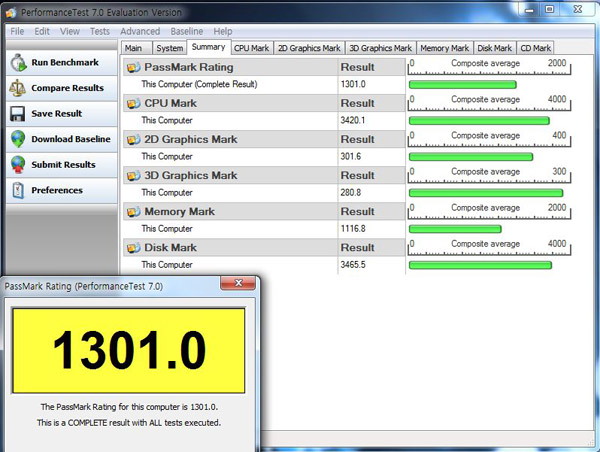Click the Preferences checklist icon
The height and width of the screenshot is (452, 600).
point(18,190)
